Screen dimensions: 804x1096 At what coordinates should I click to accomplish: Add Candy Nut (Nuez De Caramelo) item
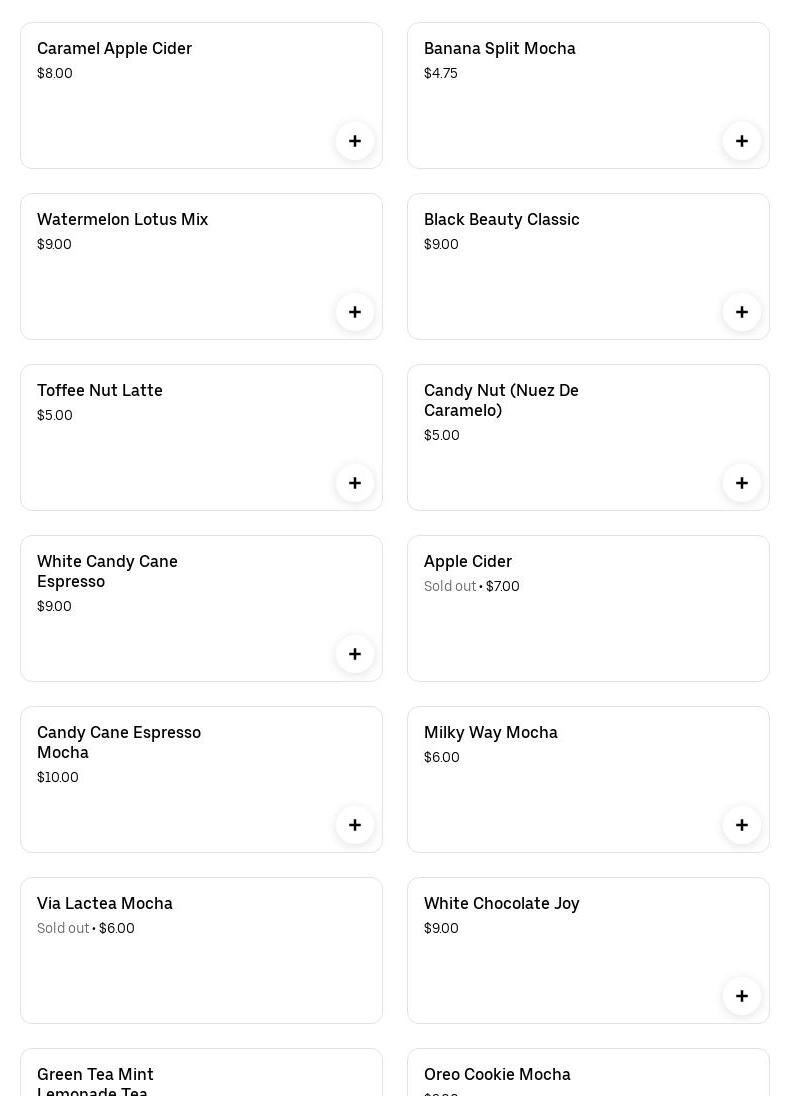pos(742,483)
